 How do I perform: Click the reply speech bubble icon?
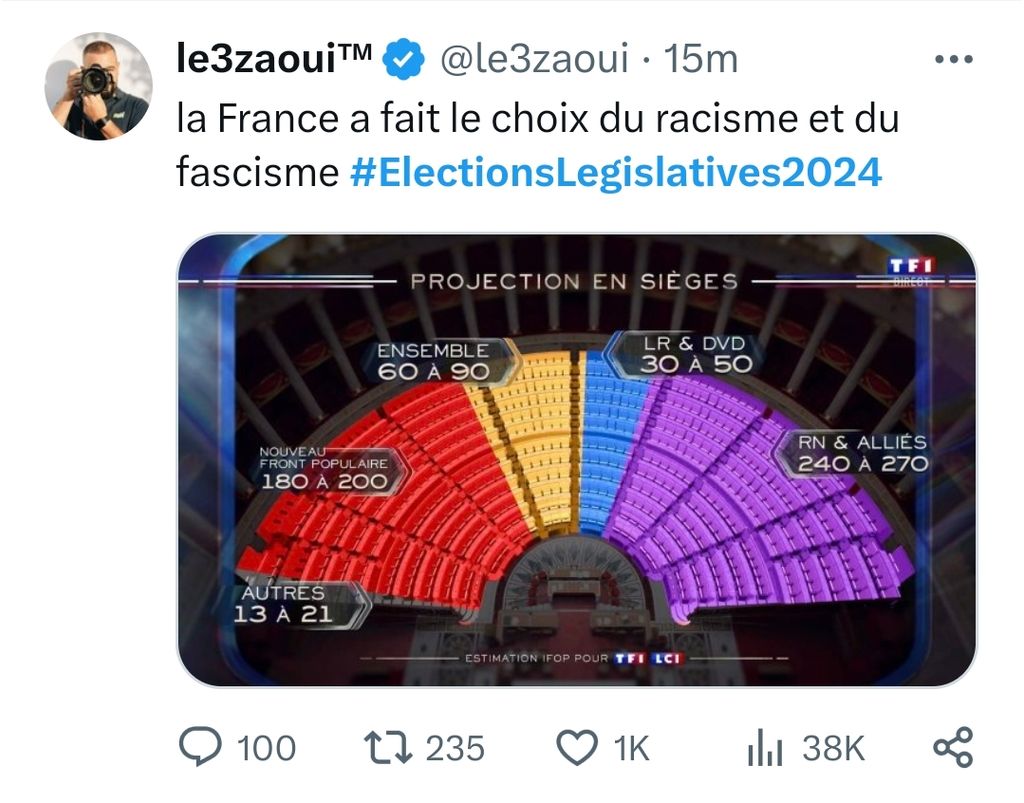203,748
